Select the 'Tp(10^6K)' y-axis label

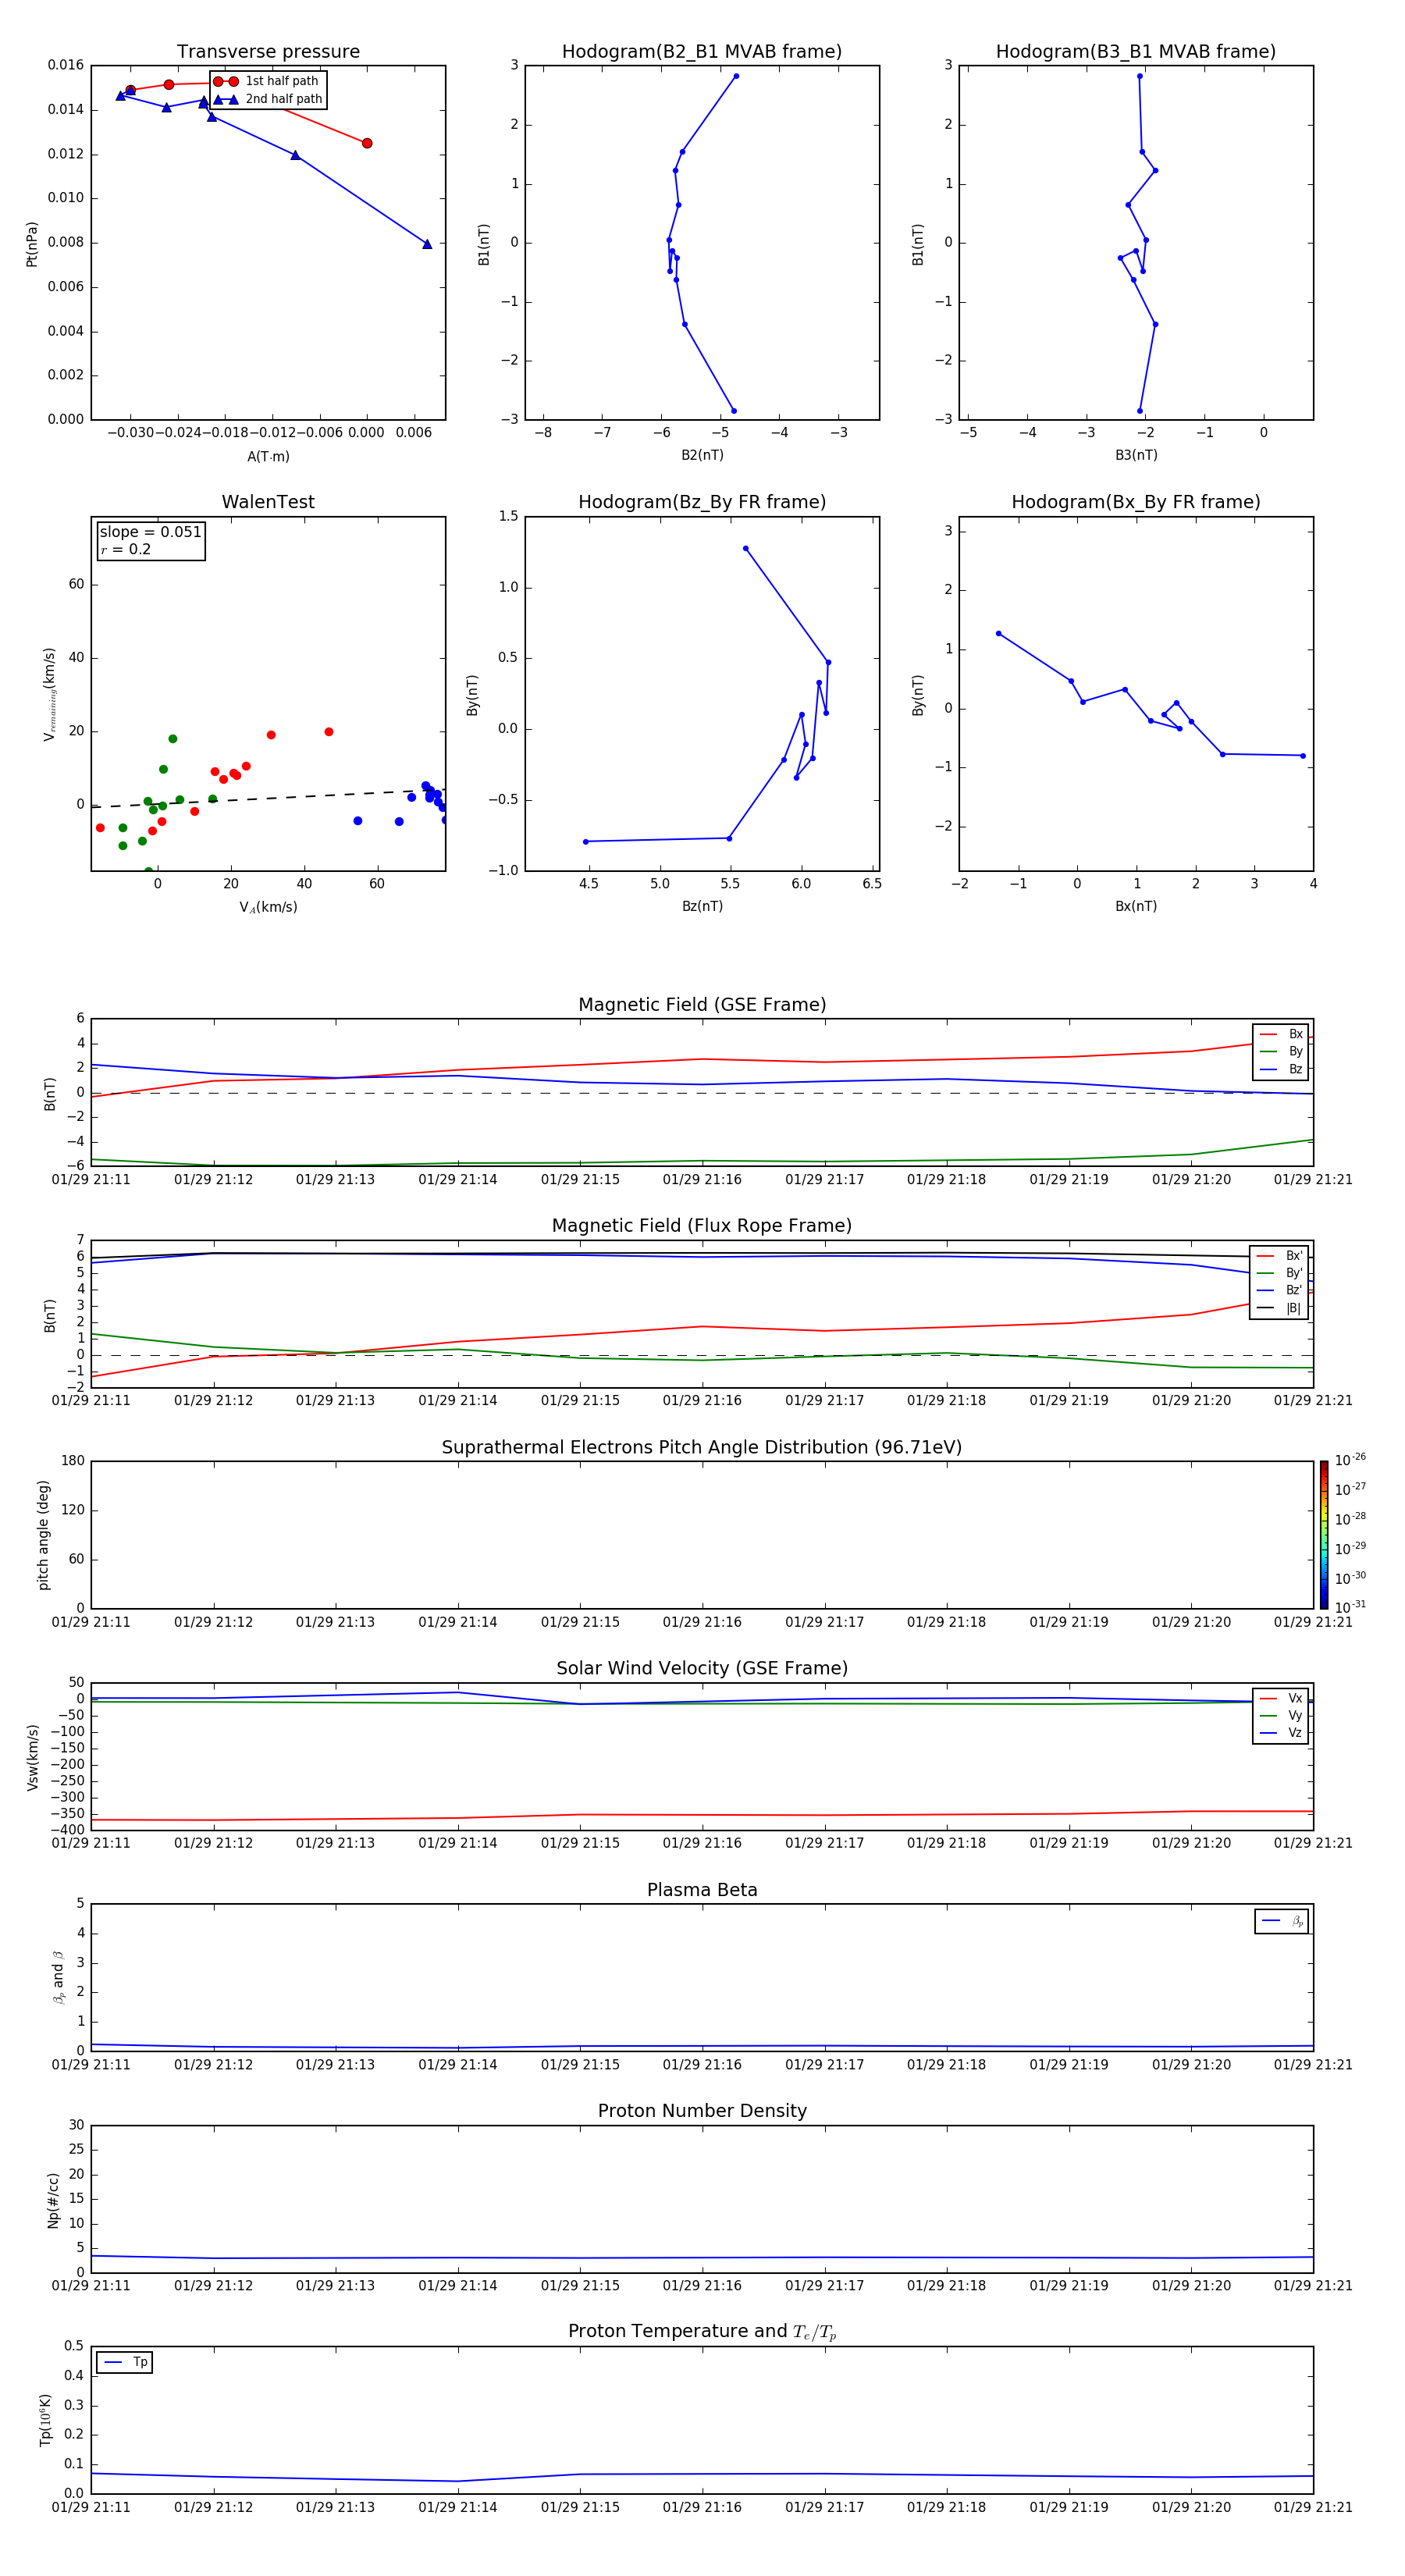pyautogui.click(x=45, y=2420)
